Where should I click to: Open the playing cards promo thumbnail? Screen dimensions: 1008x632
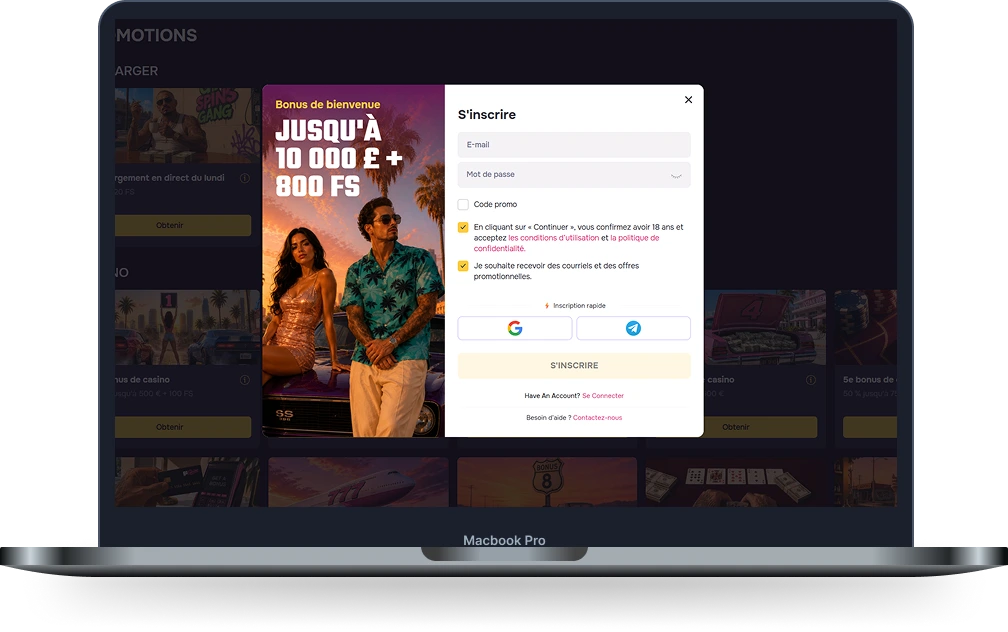[x=735, y=482]
